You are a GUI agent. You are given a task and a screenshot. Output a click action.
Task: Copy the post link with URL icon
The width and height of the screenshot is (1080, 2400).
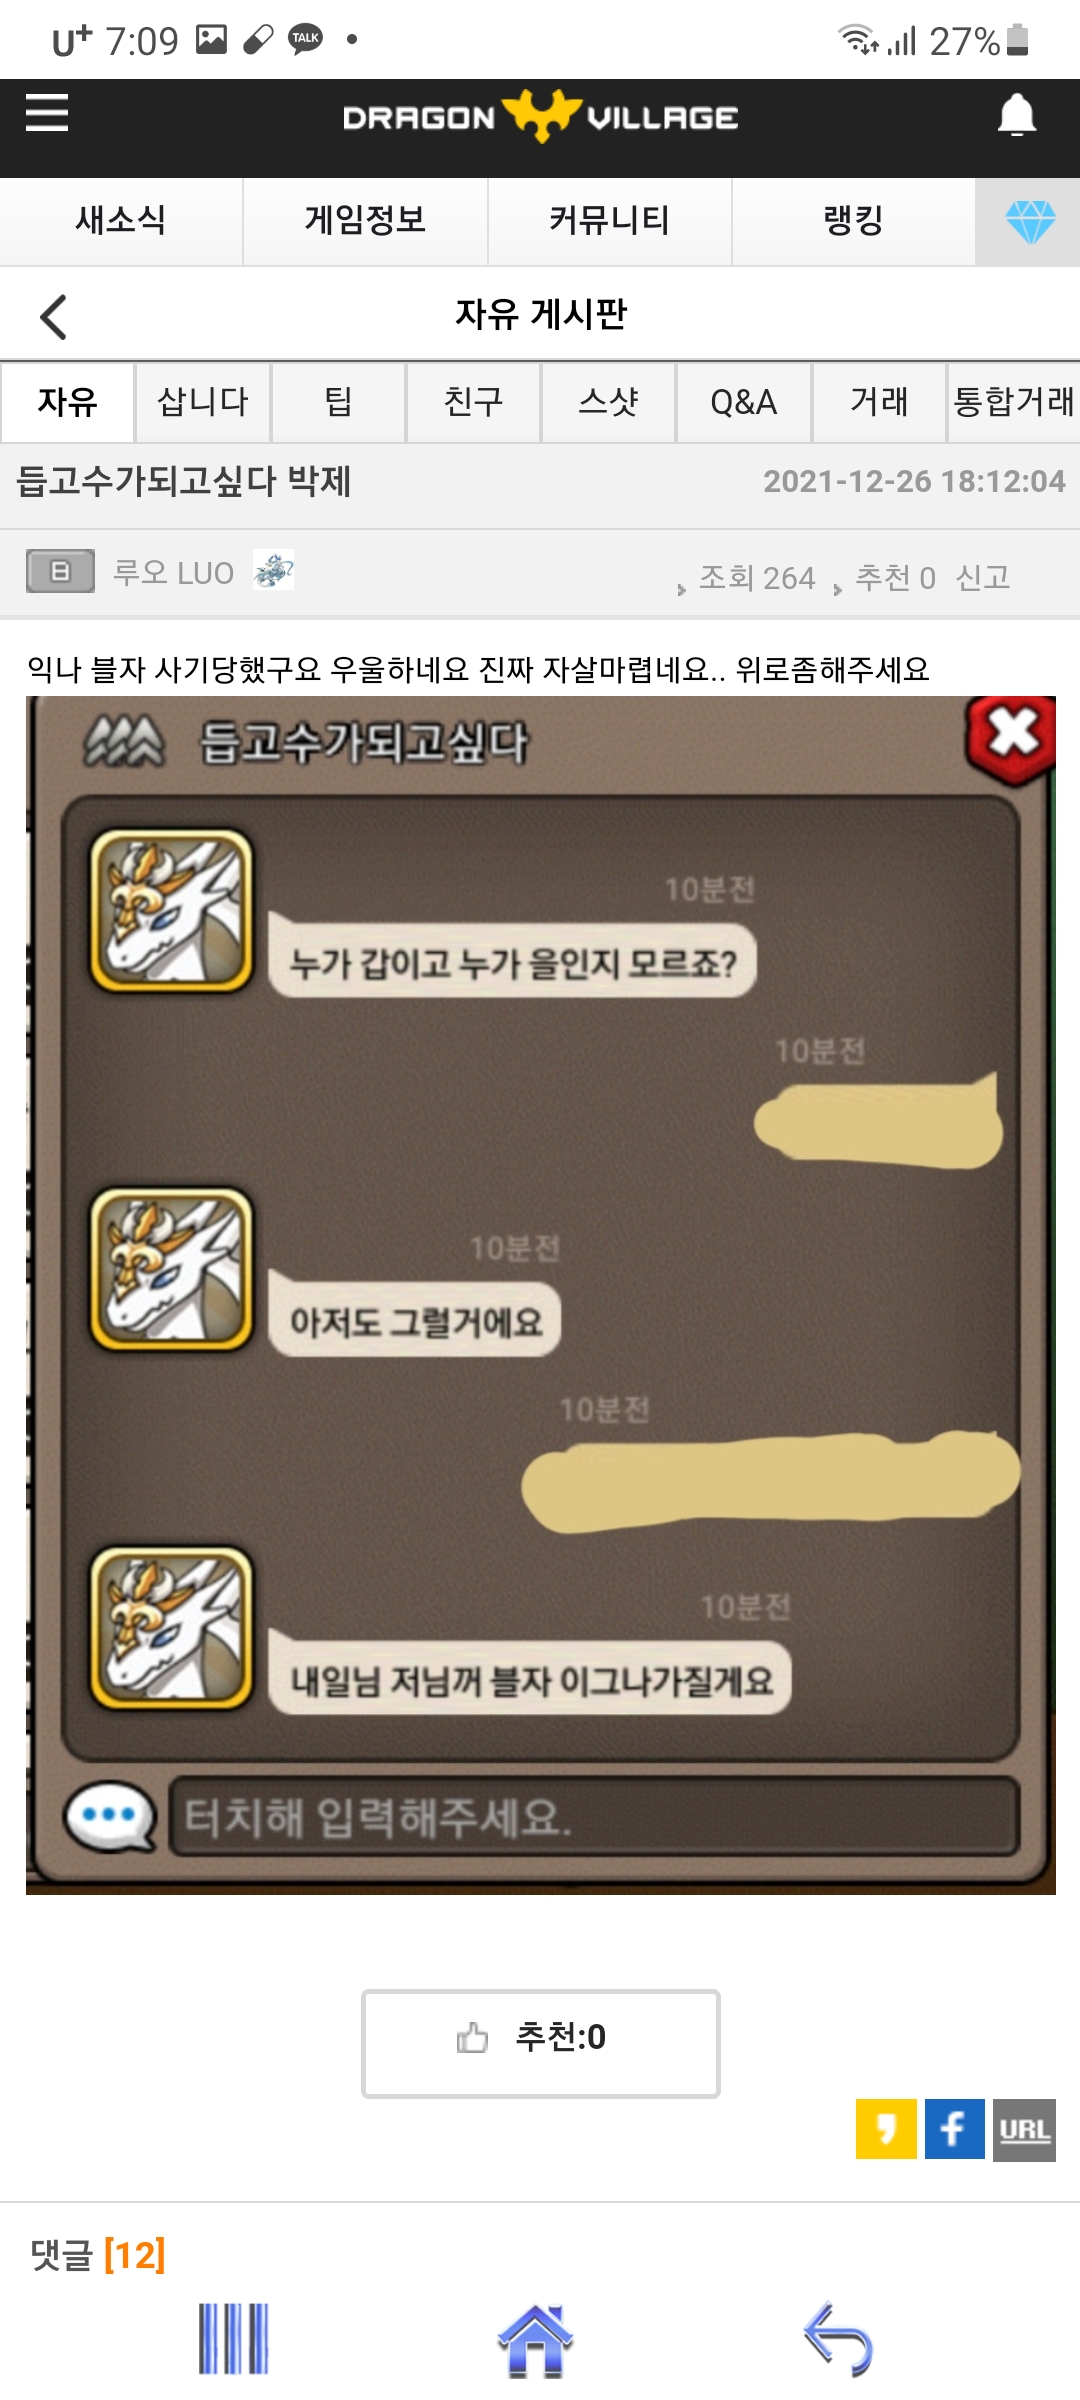click(1024, 2129)
